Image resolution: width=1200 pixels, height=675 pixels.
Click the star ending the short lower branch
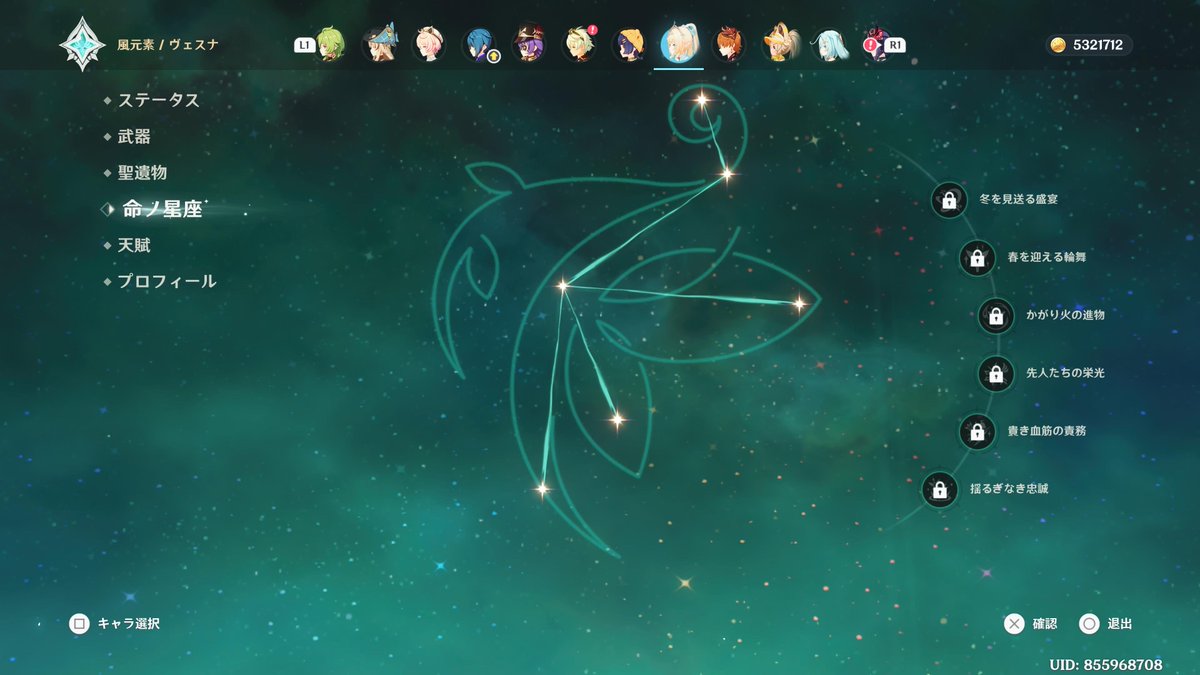point(617,419)
